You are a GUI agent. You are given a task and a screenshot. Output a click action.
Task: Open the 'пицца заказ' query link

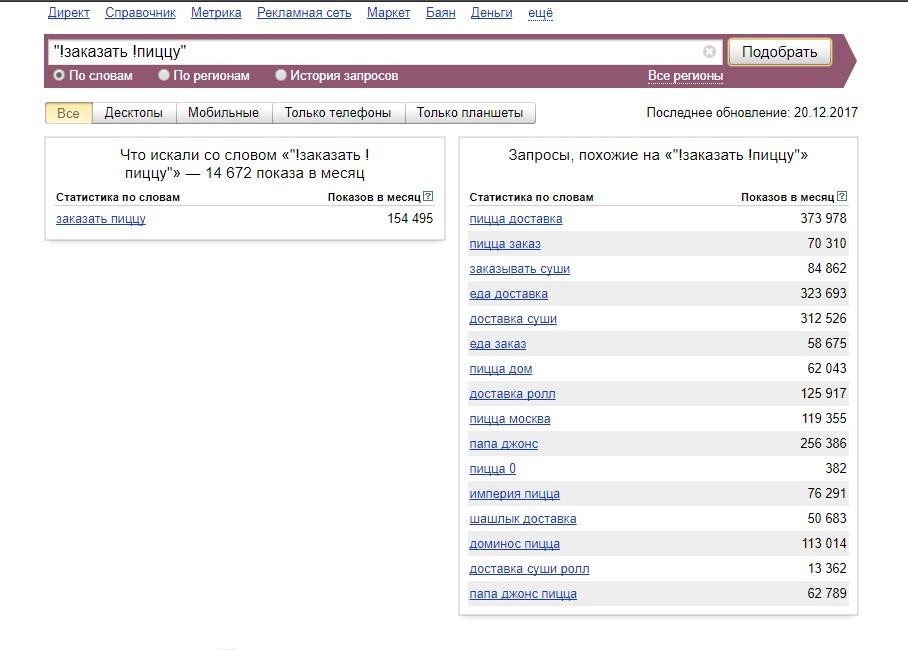pyautogui.click(x=505, y=244)
